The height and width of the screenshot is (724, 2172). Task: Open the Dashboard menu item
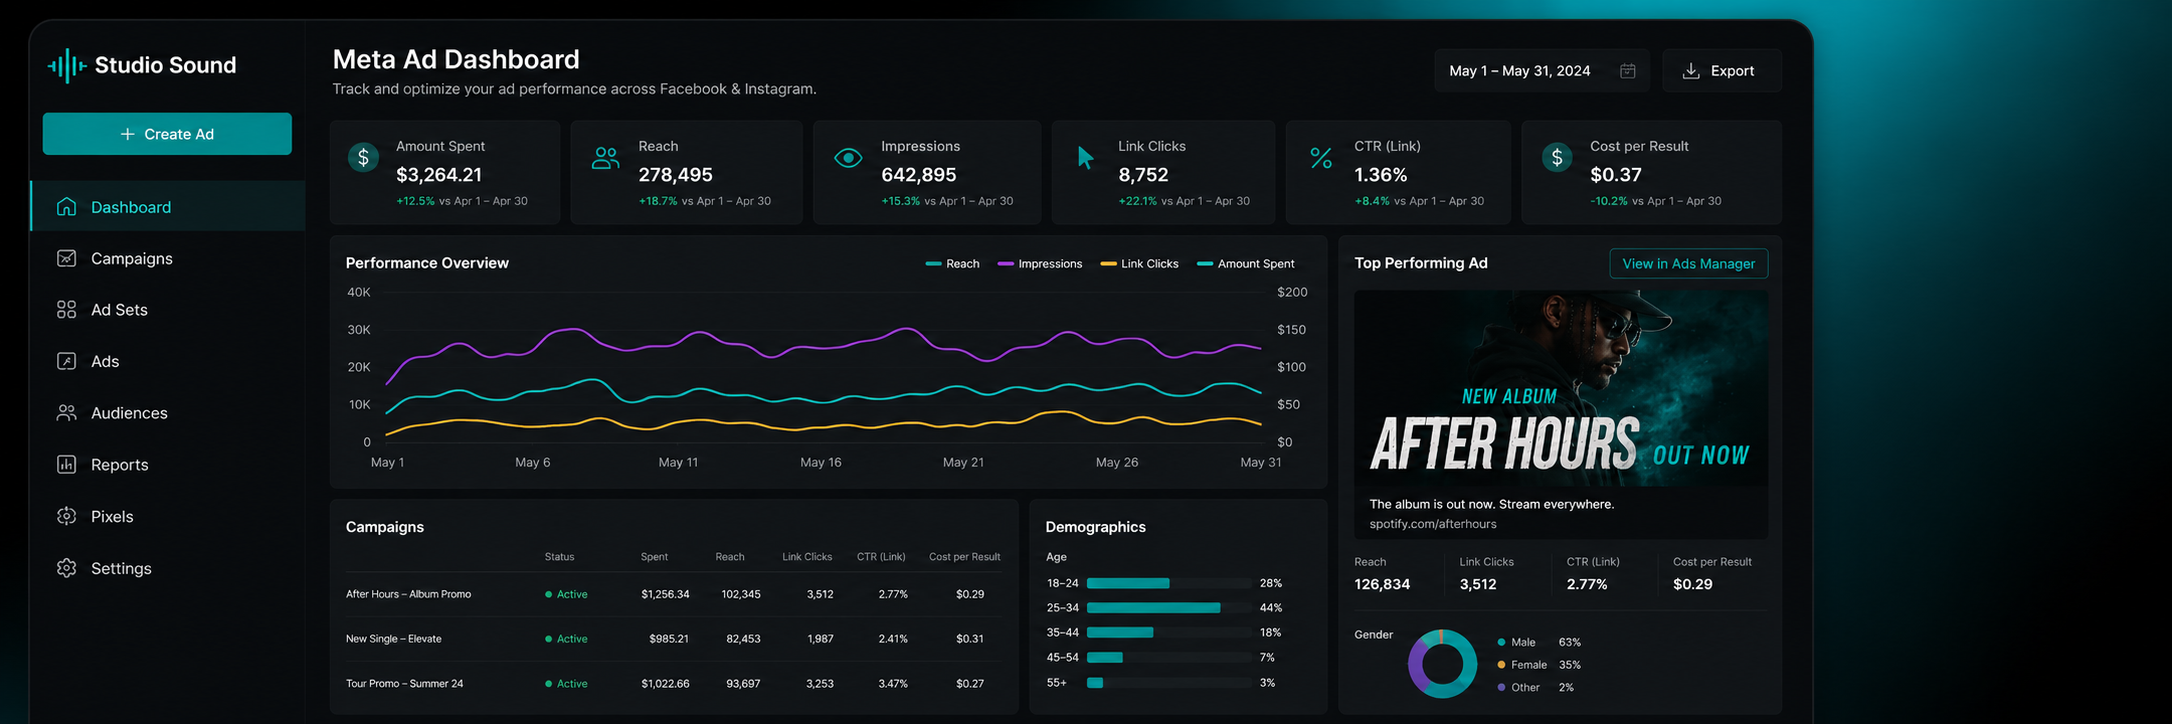pyautogui.click(x=168, y=206)
